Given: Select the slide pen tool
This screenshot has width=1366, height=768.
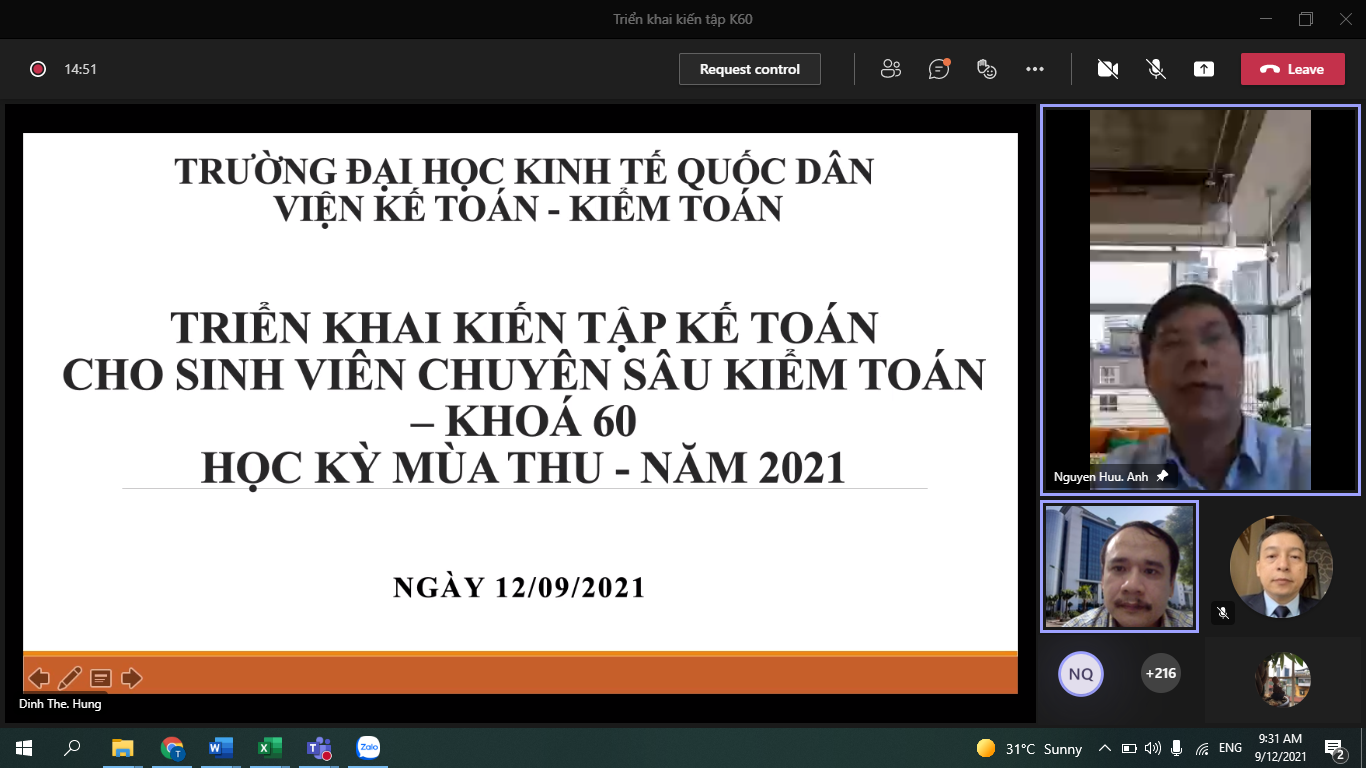Looking at the screenshot, I should 69,678.
